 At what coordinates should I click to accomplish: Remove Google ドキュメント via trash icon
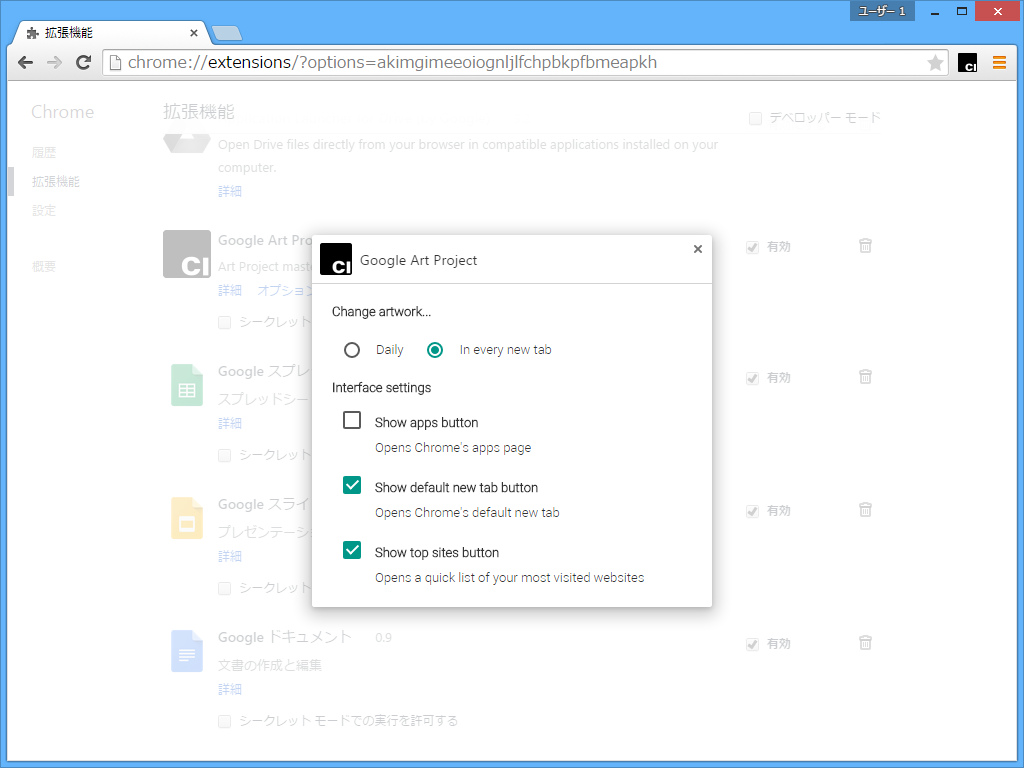pyautogui.click(x=865, y=643)
